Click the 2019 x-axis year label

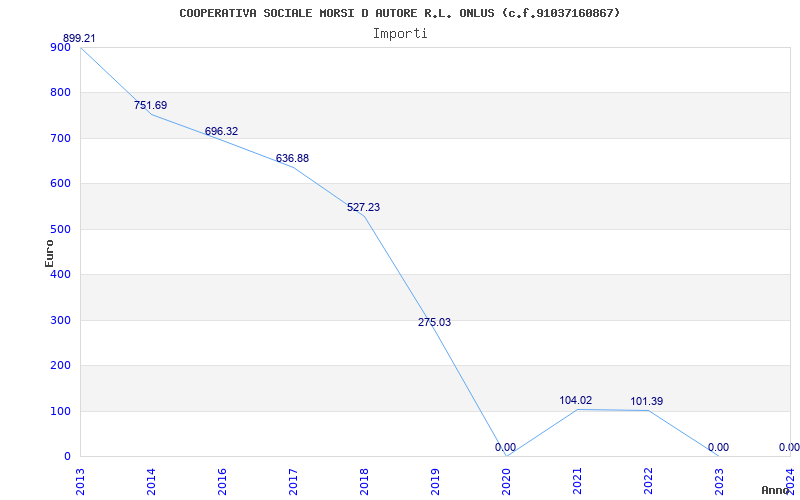435,481
